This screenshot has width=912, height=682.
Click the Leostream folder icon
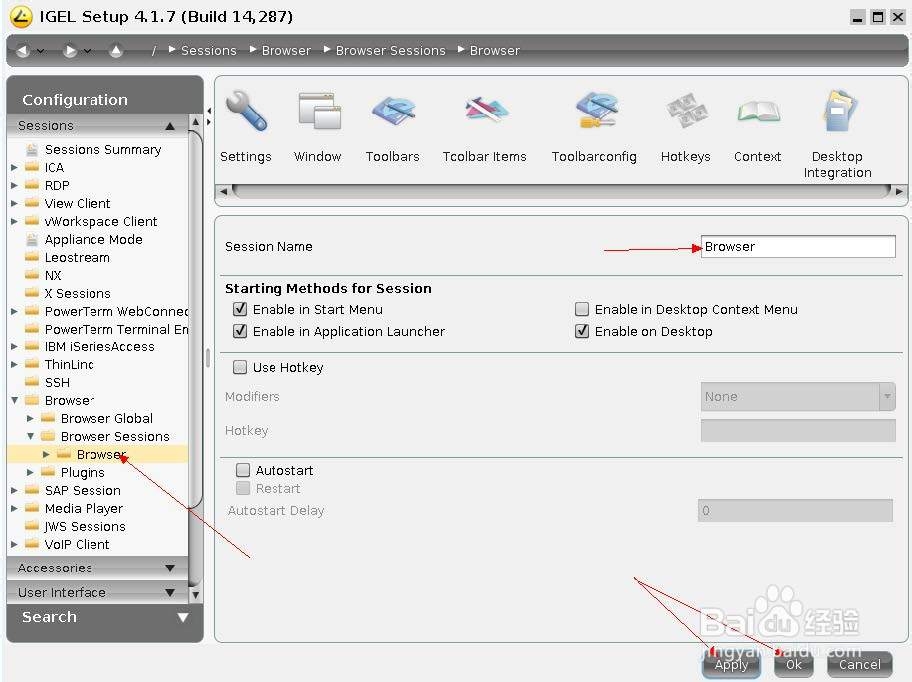[x=32, y=257]
